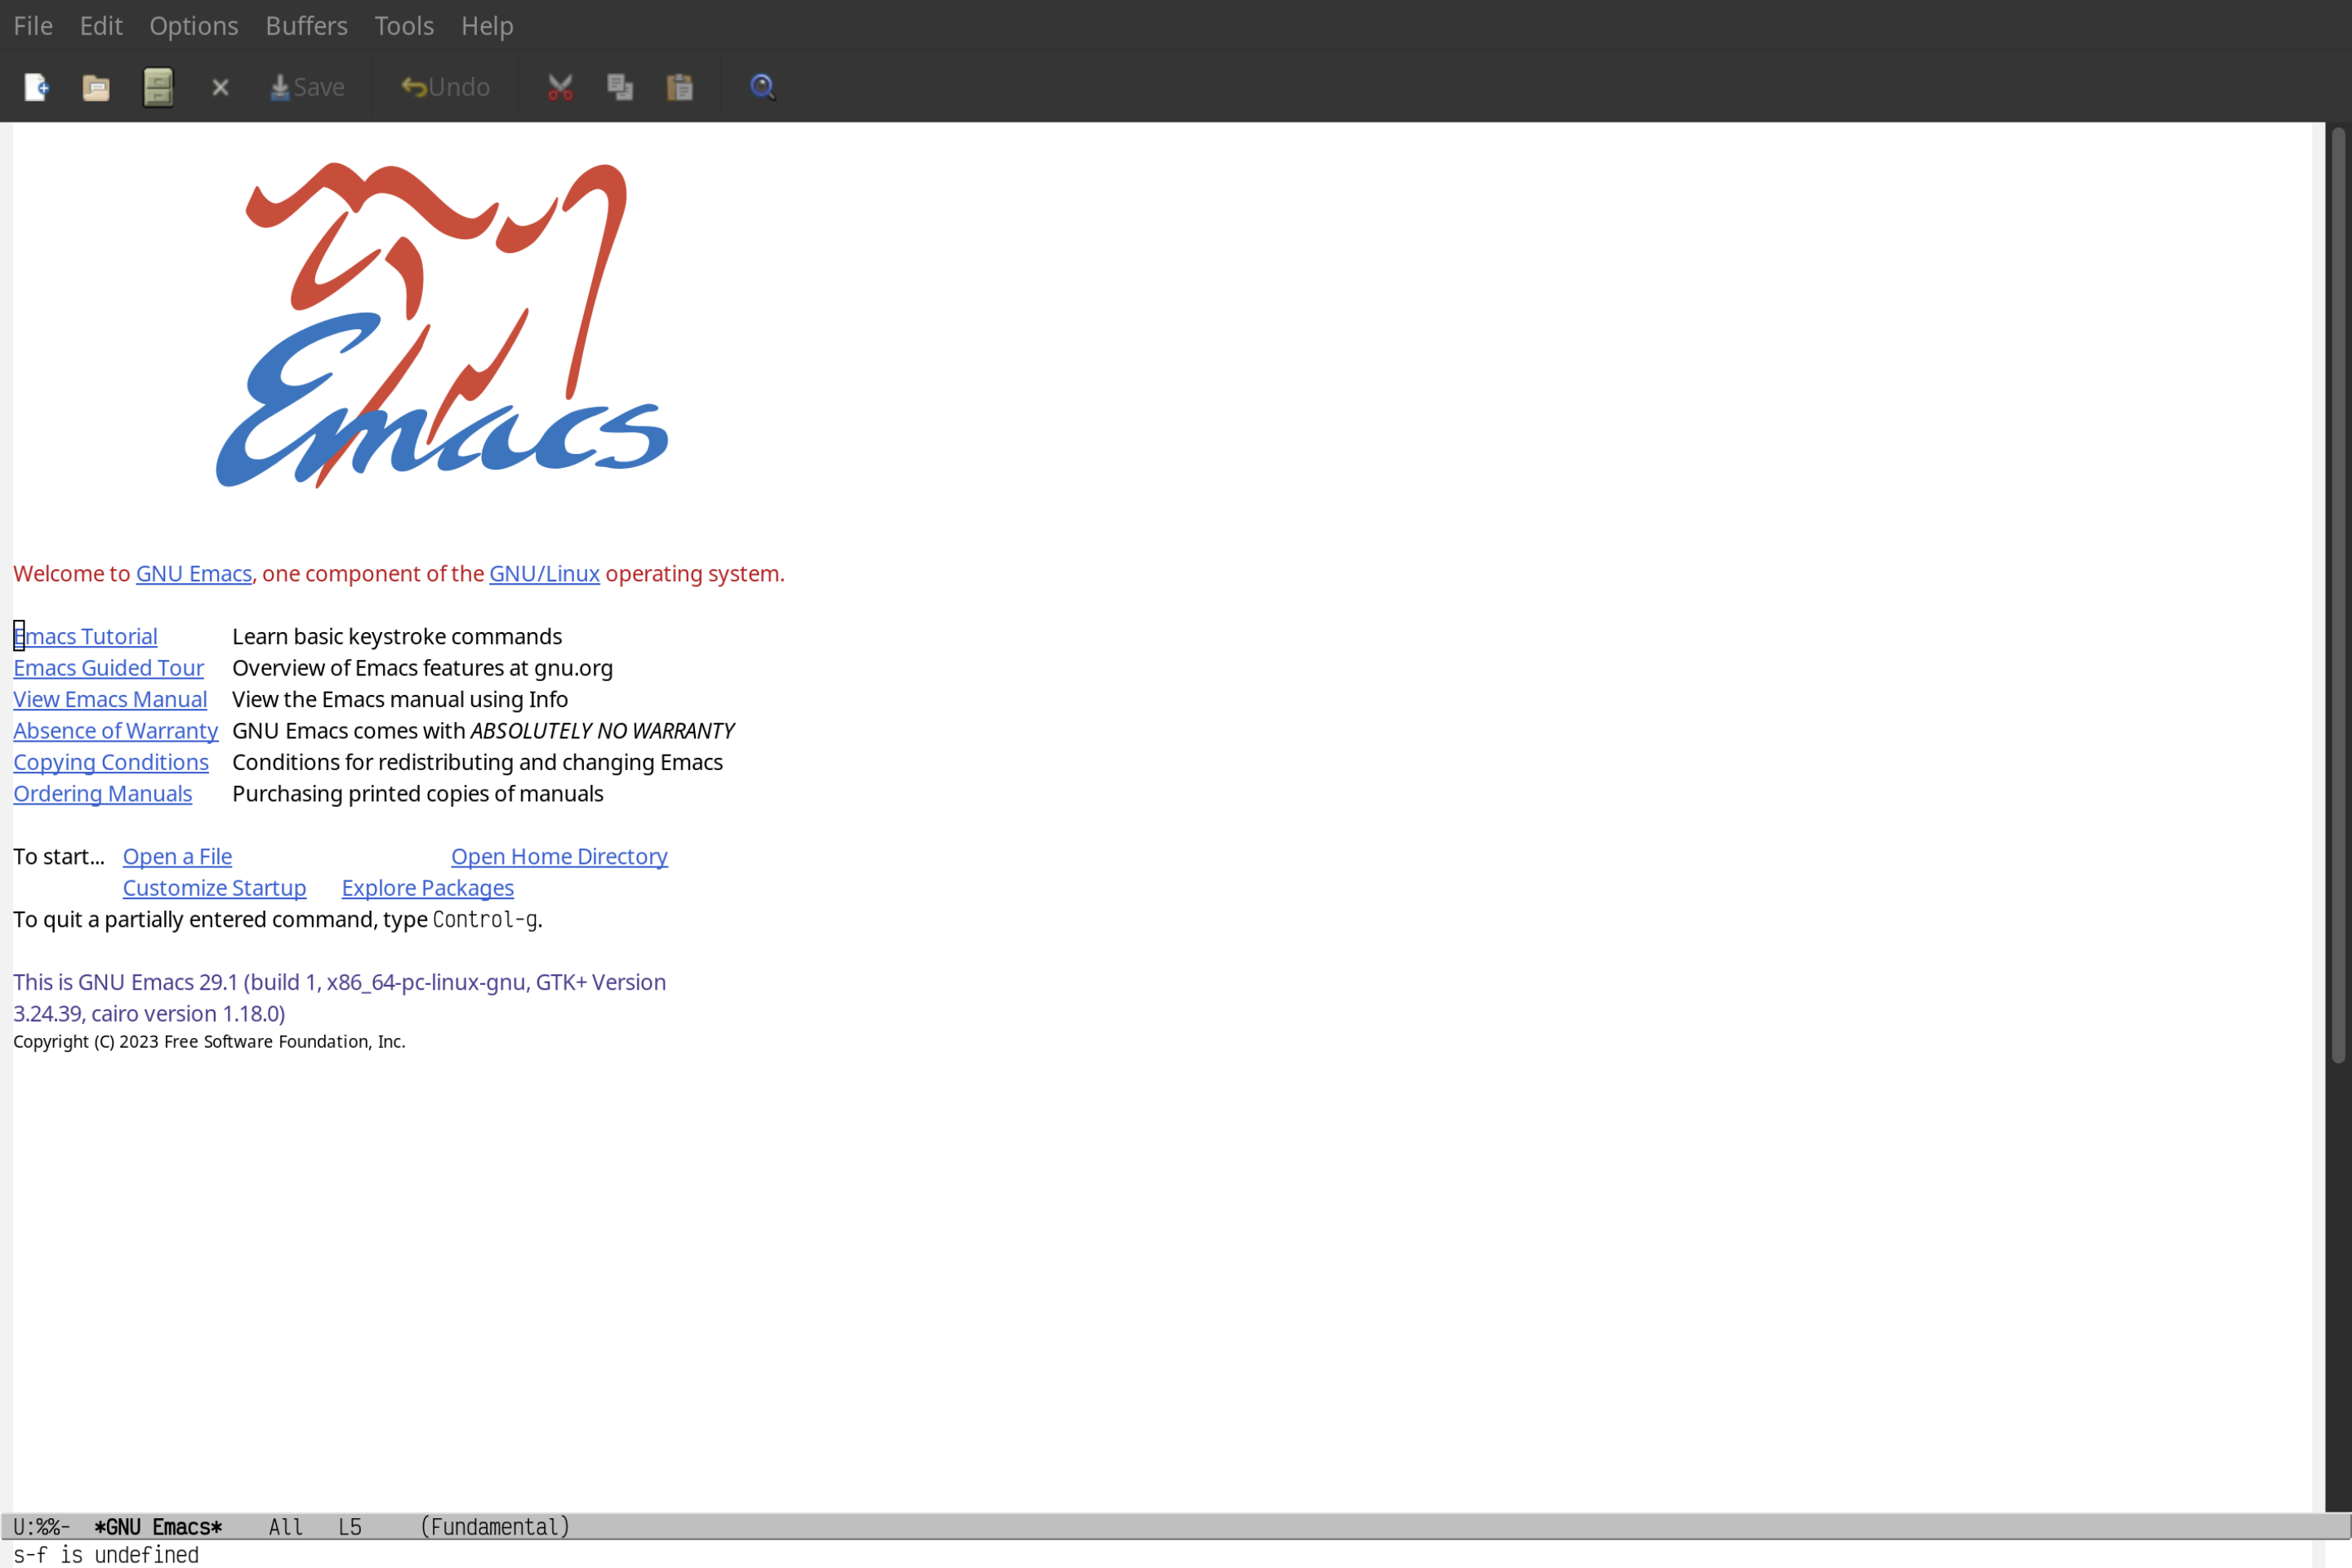Click the Open a File link
Image resolution: width=2352 pixels, height=1568 pixels.
click(176, 856)
